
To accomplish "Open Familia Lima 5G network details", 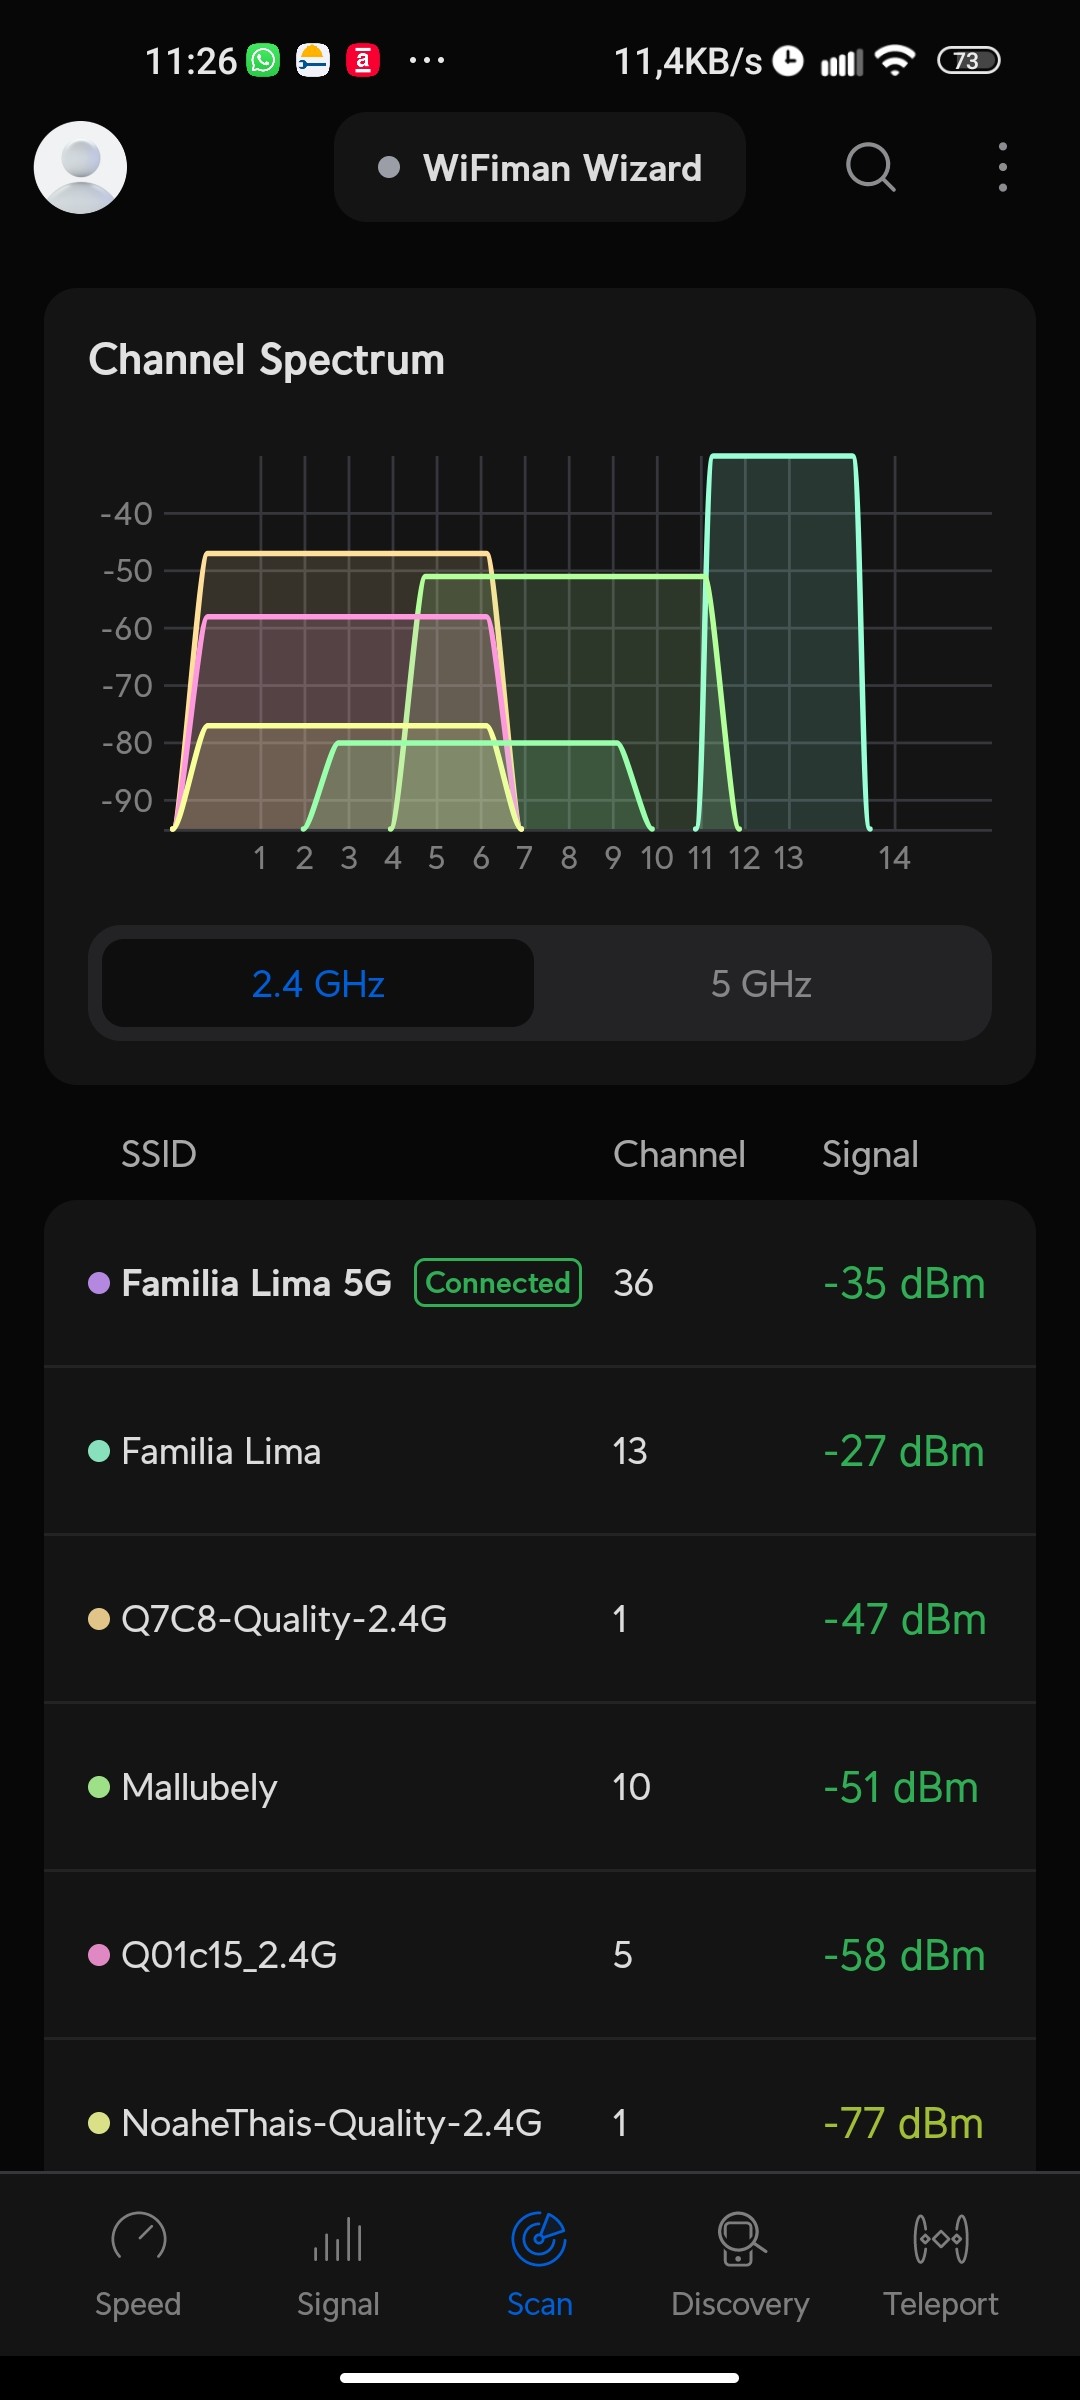I will pos(256,1283).
